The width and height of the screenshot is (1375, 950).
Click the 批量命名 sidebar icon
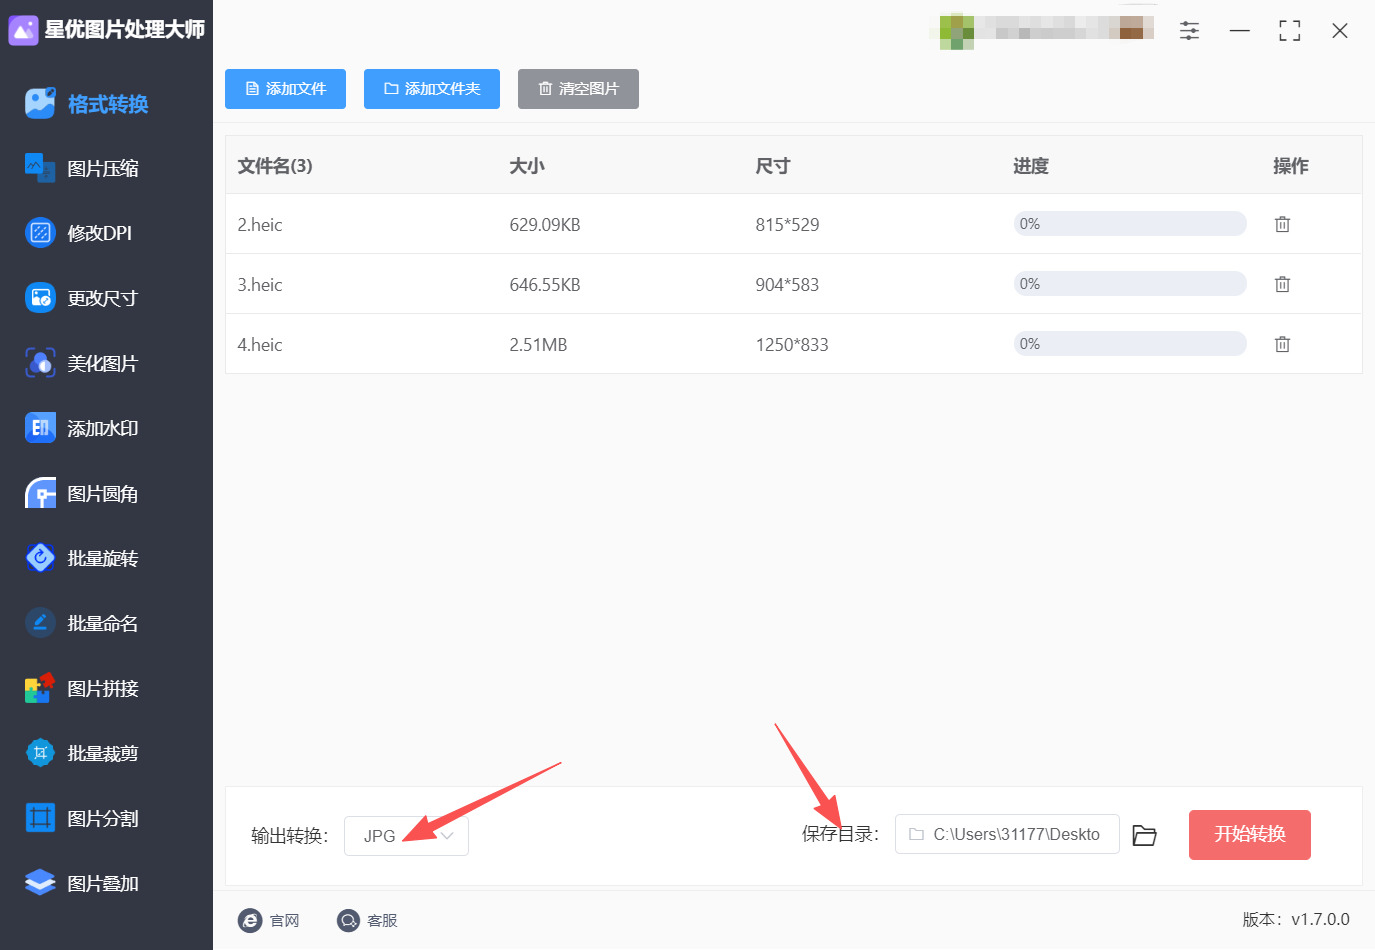pyautogui.click(x=40, y=623)
